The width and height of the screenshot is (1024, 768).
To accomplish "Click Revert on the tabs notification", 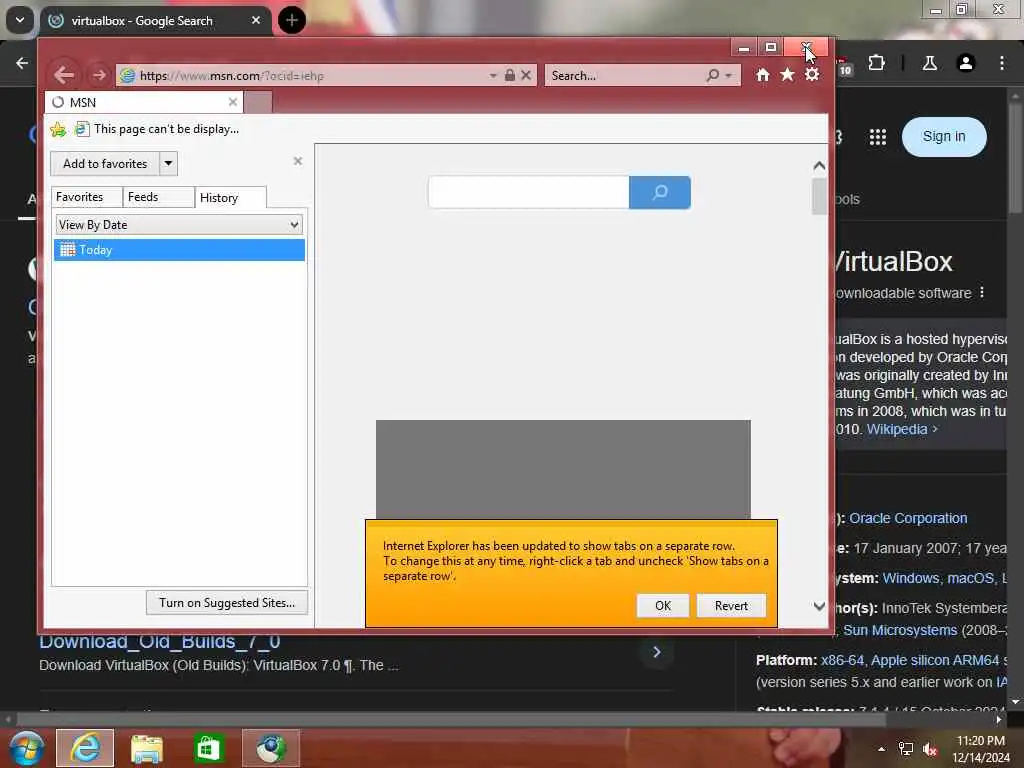I will [731, 605].
